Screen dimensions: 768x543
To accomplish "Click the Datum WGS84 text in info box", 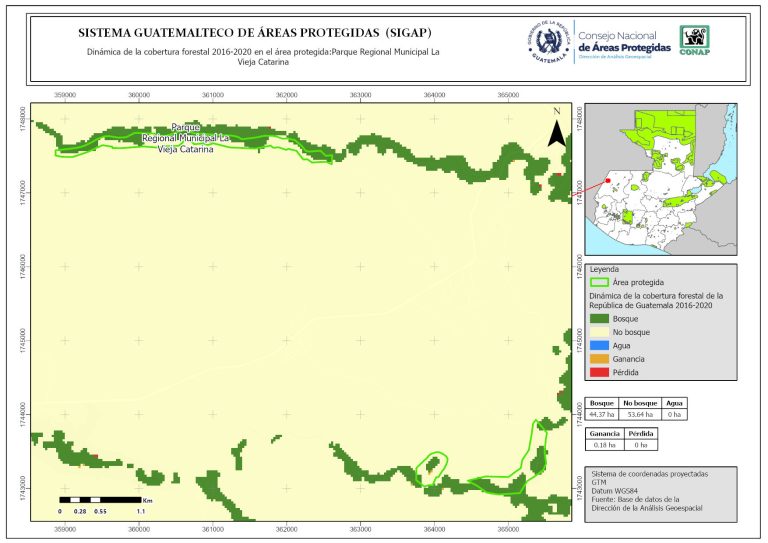I will click(x=615, y=491).
